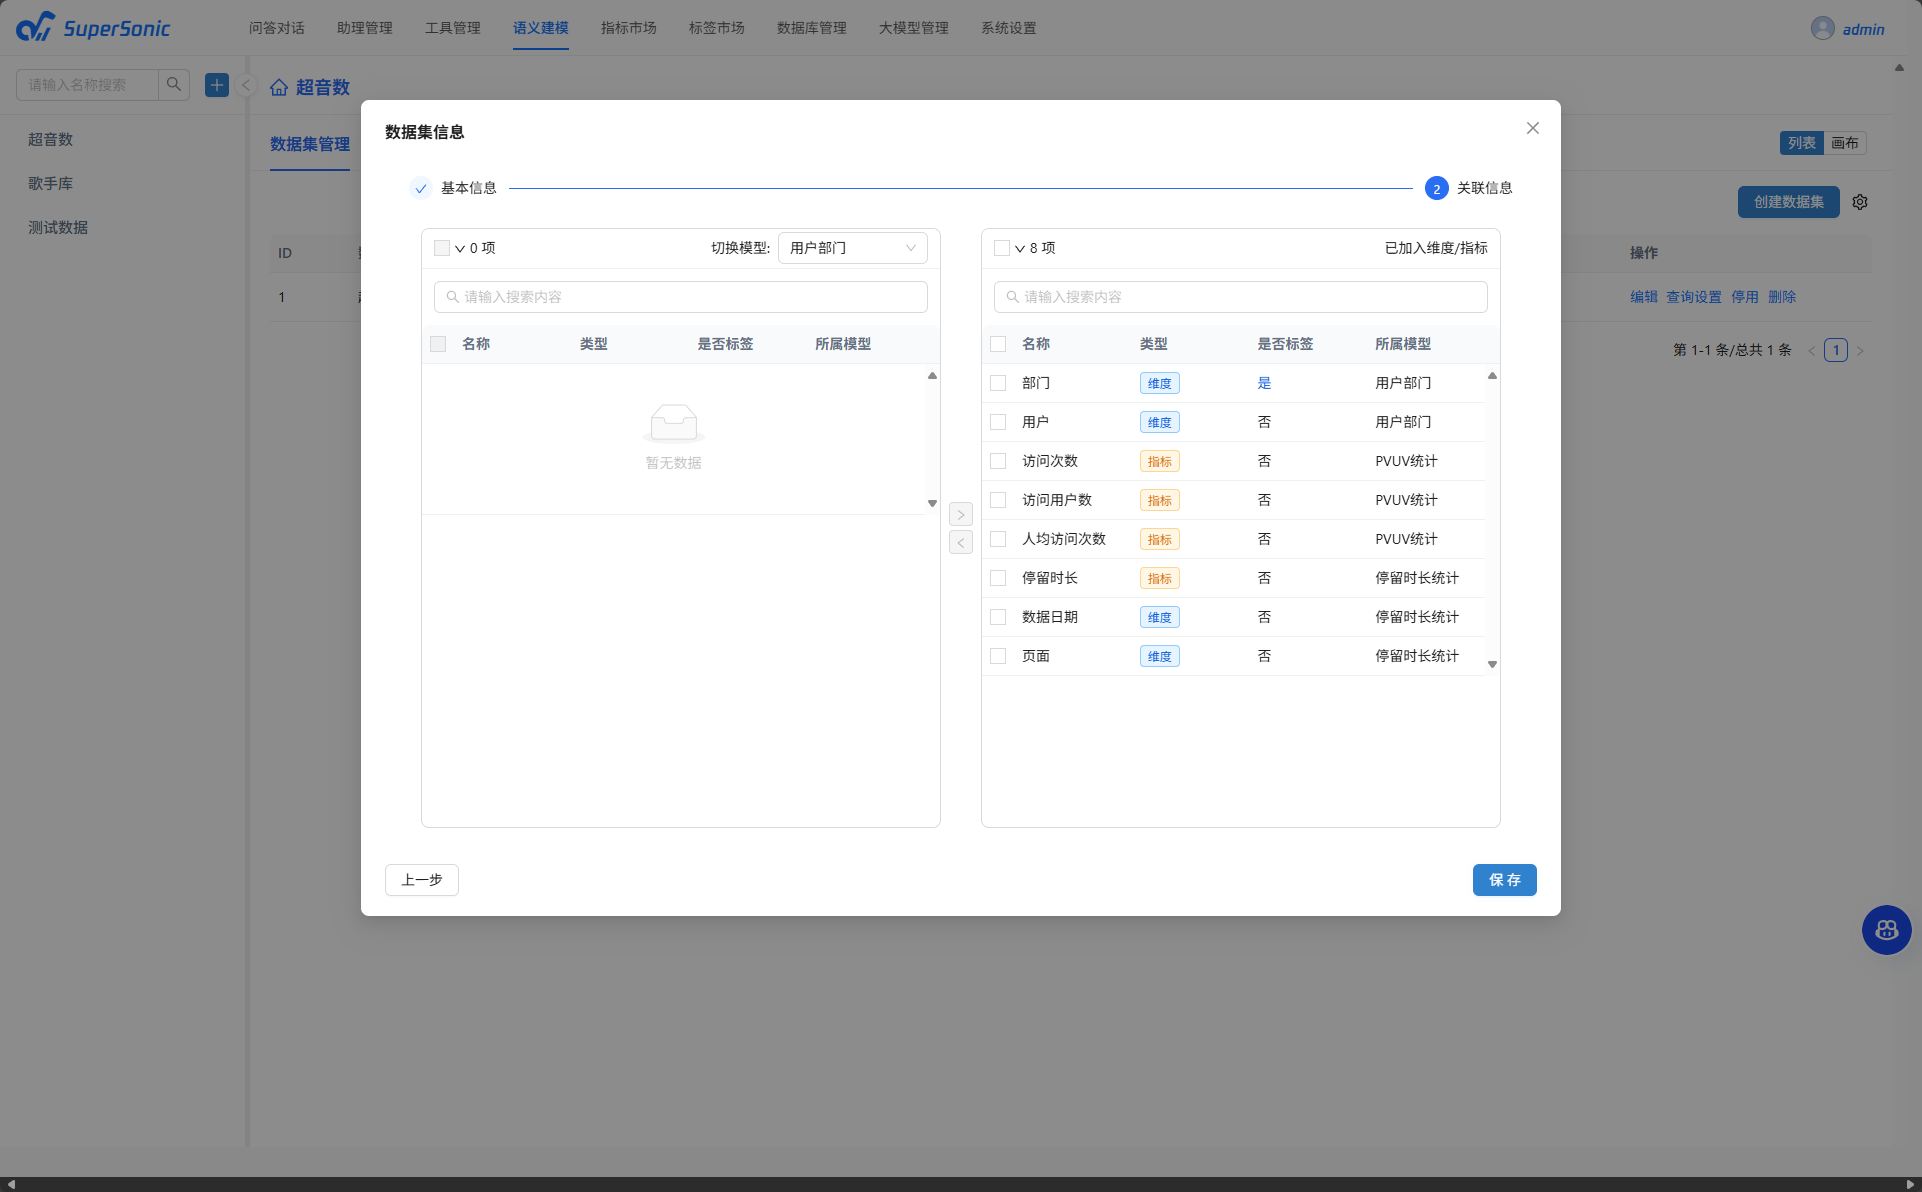This screenshot has width=1922, height=1192.
Task: Click left table scrollbar down arrow
Action: (932, 503)
